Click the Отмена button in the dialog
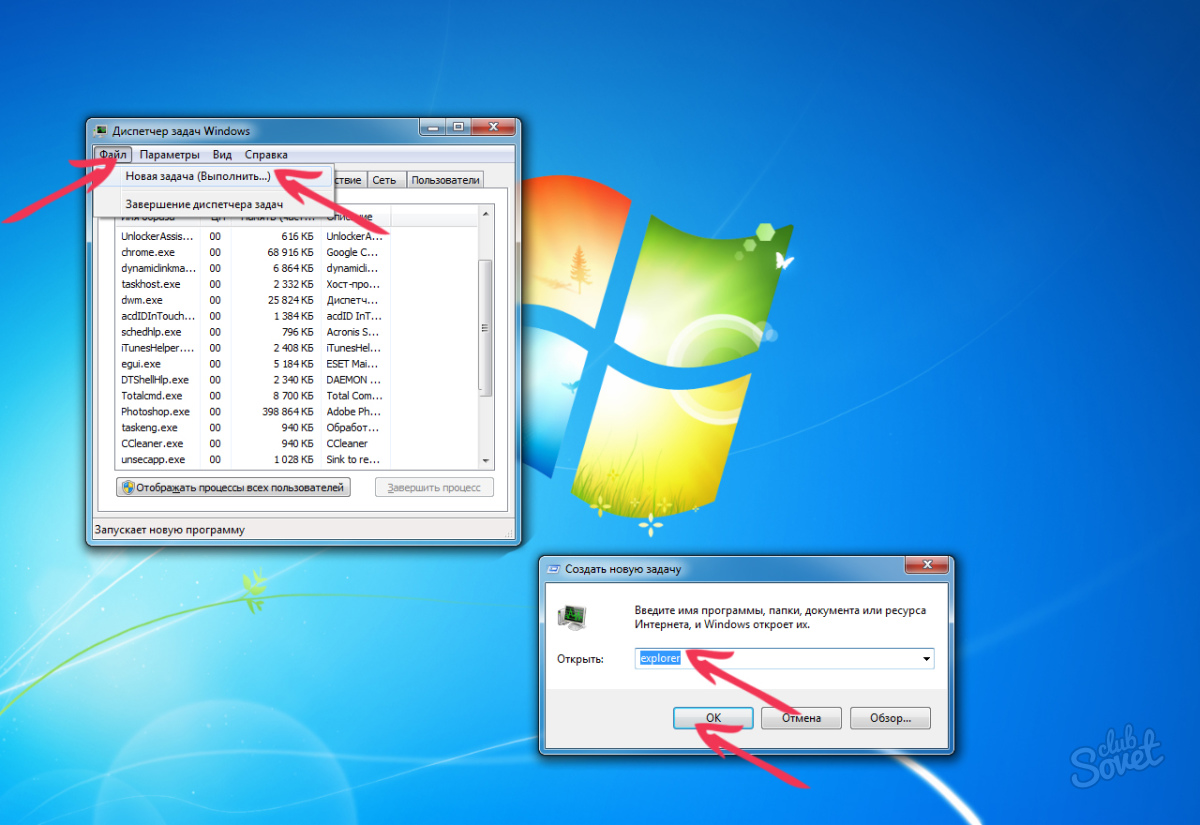The height and width of the screenshot is (825, 1200). (x=801, y=718)
